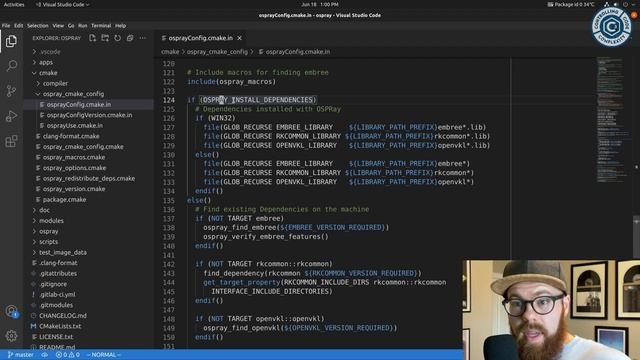640x360 pixels.
Task: Expand the .vscode folder
Action: click(x=89, y=52)
